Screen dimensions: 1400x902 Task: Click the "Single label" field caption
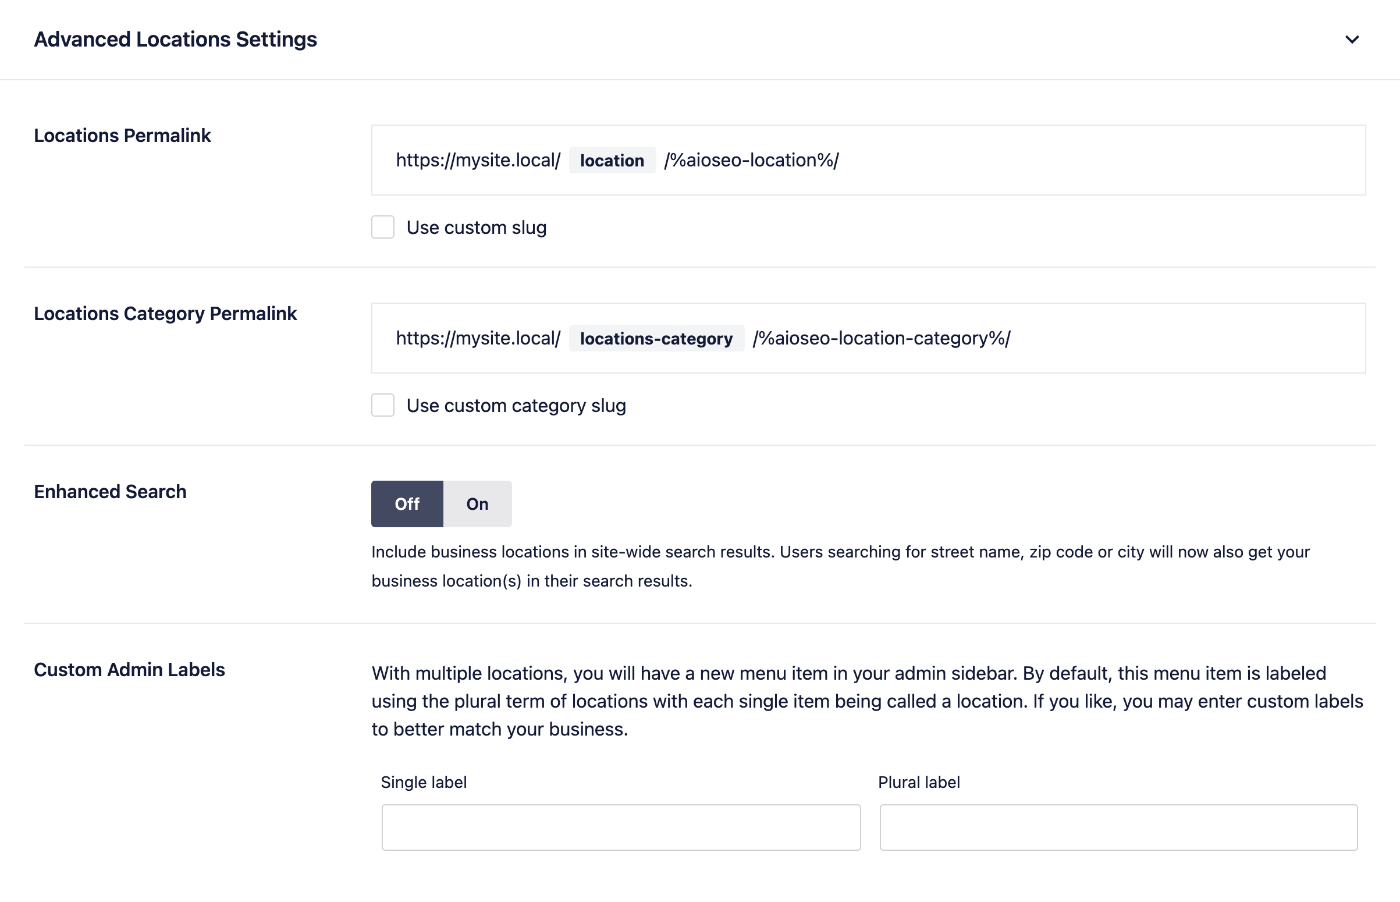424,782
